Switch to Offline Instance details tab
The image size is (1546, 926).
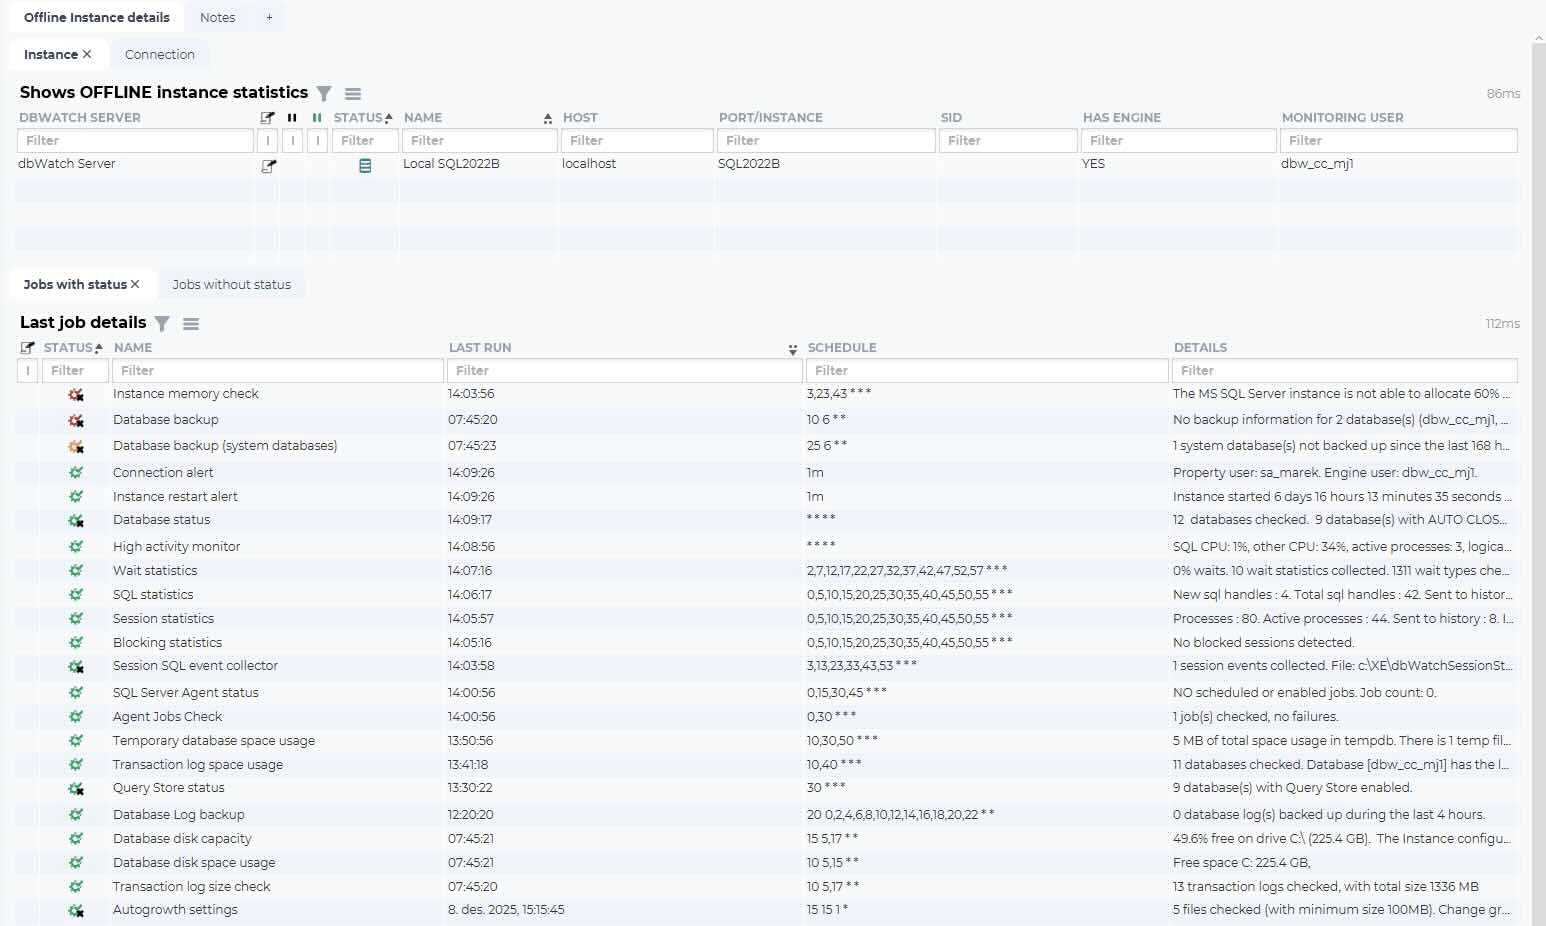pos(97,17)
